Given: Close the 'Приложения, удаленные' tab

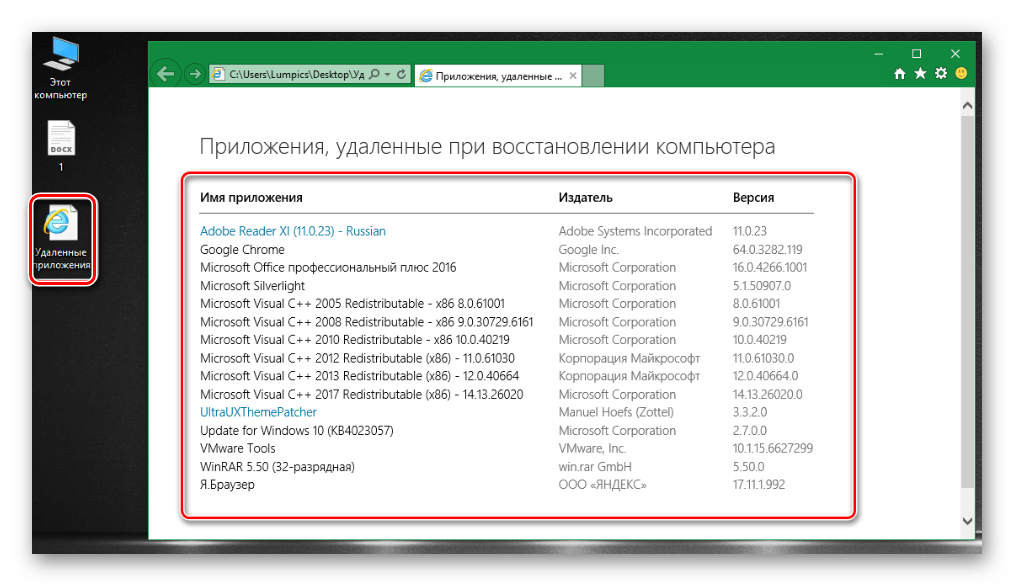Looking at the screenshot, I should coord(573,75).
